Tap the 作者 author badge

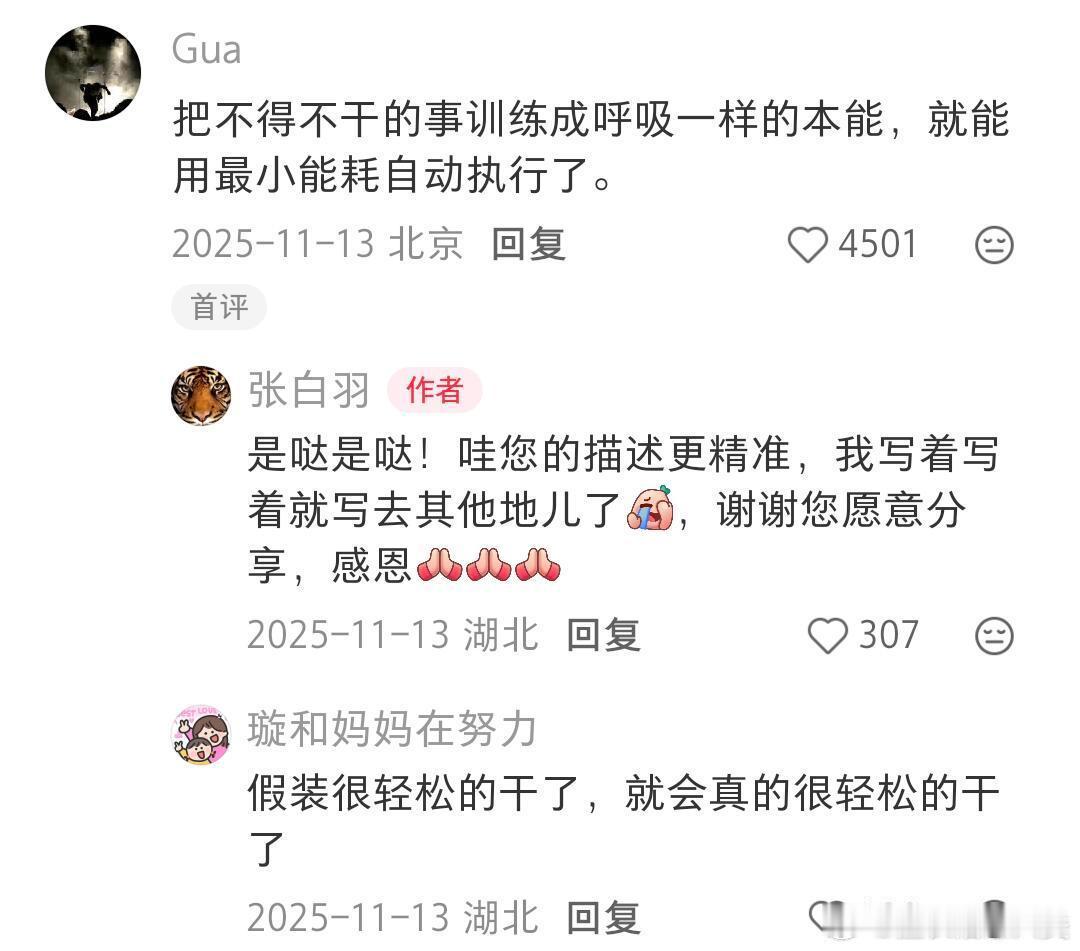click(x=435, y=390)
